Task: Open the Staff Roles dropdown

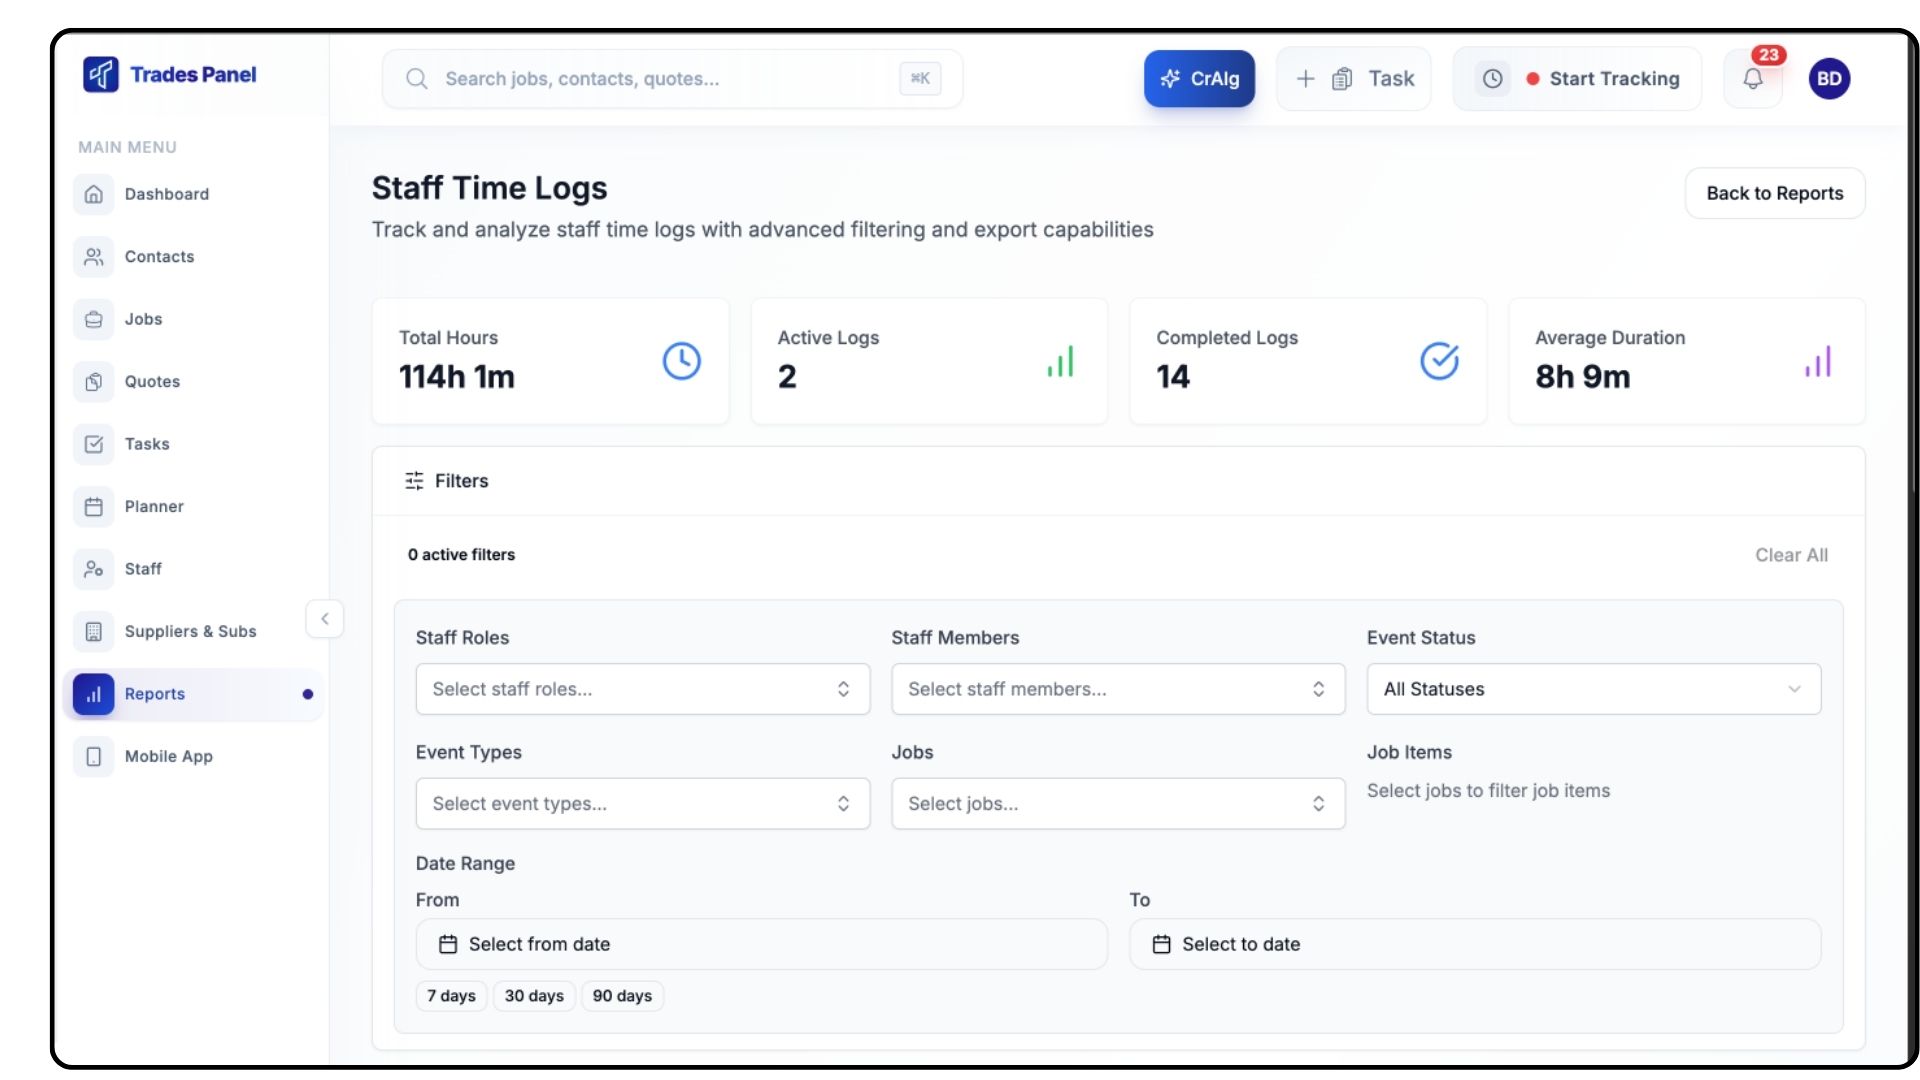Action: [642, 689]
